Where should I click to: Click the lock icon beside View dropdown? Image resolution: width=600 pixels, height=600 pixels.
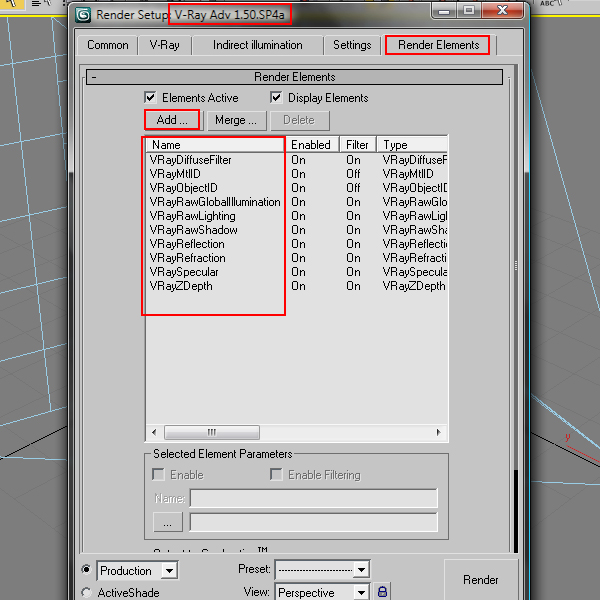point(382,592)
